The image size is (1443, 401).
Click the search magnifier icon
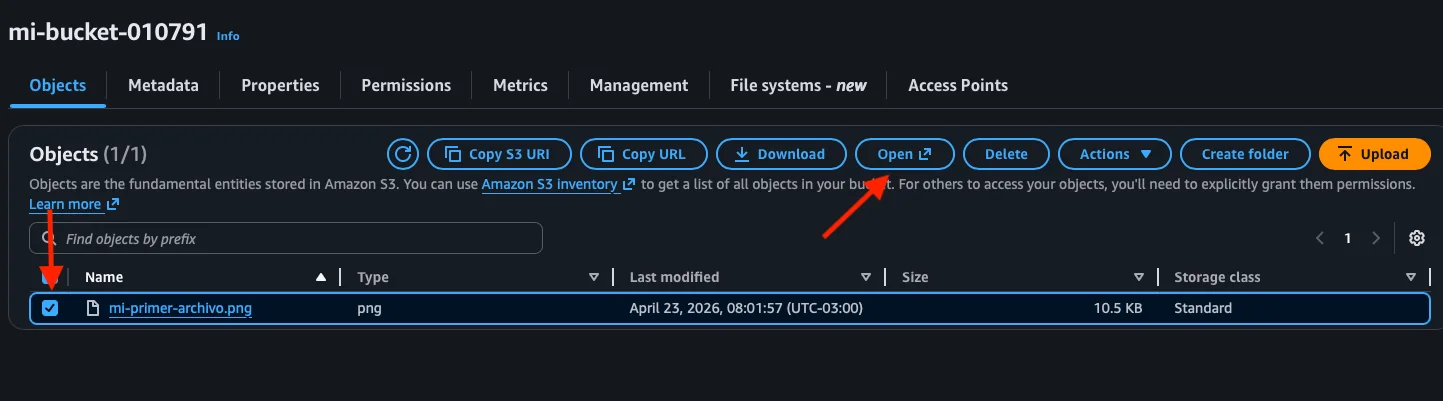[x=48, y=239]
